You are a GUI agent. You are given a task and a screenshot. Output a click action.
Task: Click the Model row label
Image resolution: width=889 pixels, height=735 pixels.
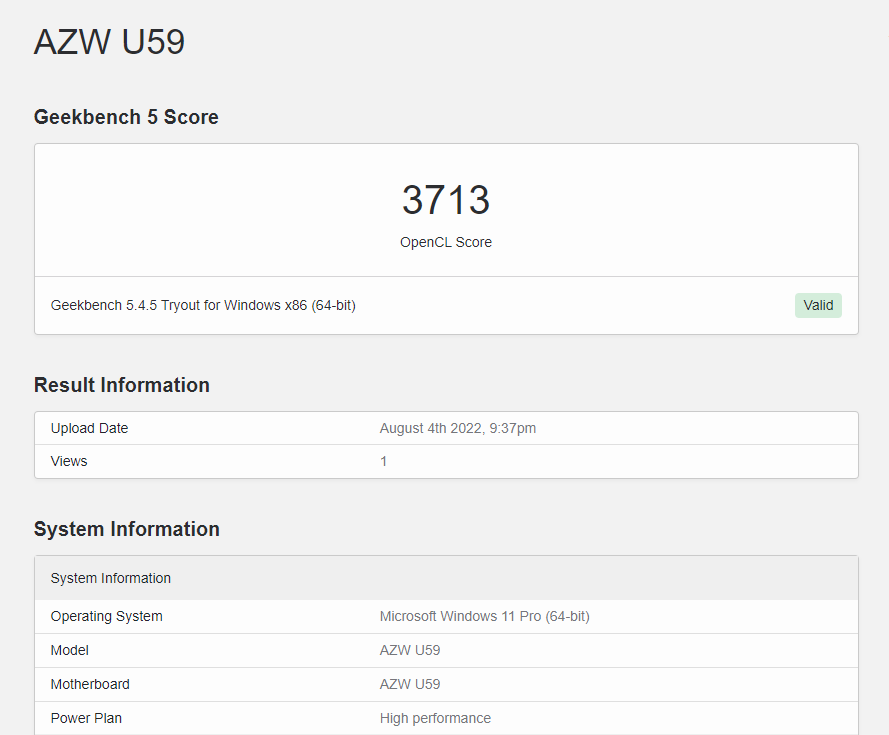click(x=70, y=650)
